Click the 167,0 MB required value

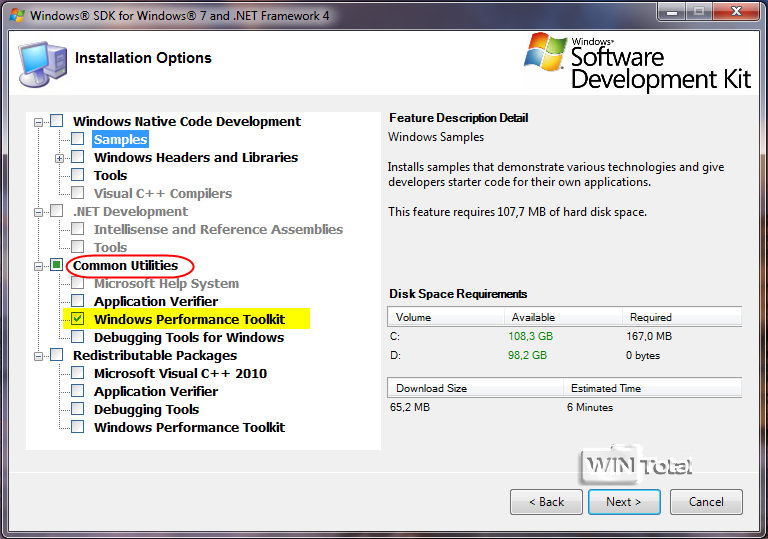click(649, 336)
